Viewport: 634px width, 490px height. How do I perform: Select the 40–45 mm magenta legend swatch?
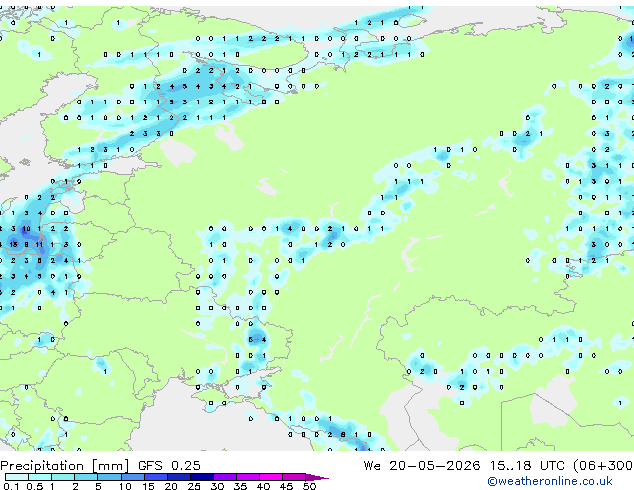tap(271, 477)
